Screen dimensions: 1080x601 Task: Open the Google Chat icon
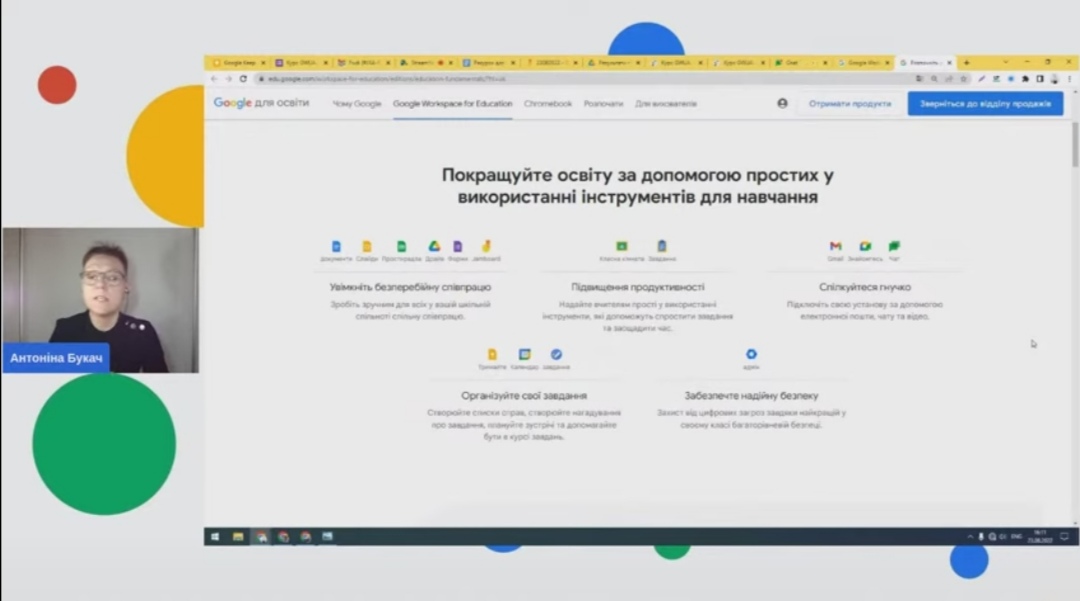[x=894, y=246]
